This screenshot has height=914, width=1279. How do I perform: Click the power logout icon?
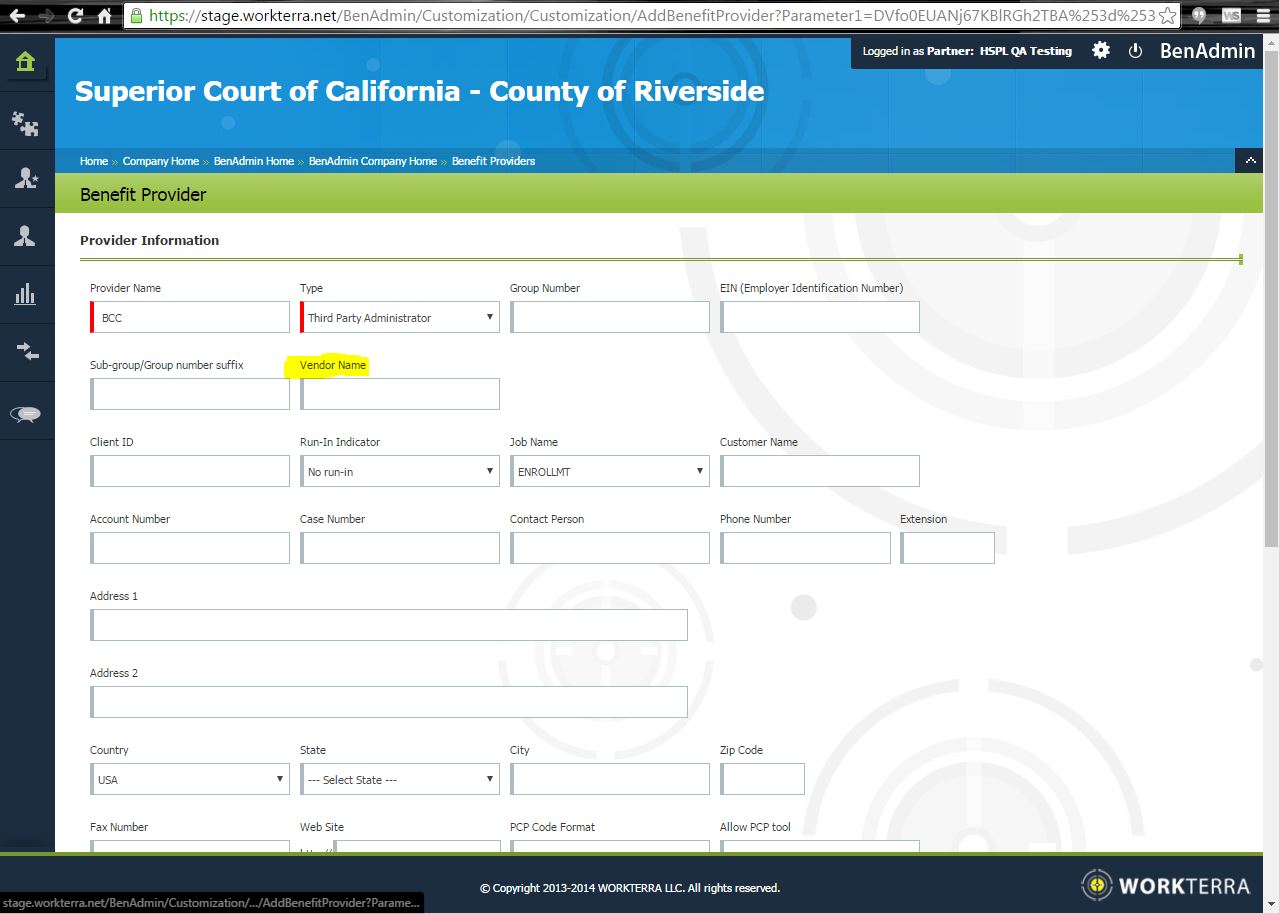pos(1135,50)
